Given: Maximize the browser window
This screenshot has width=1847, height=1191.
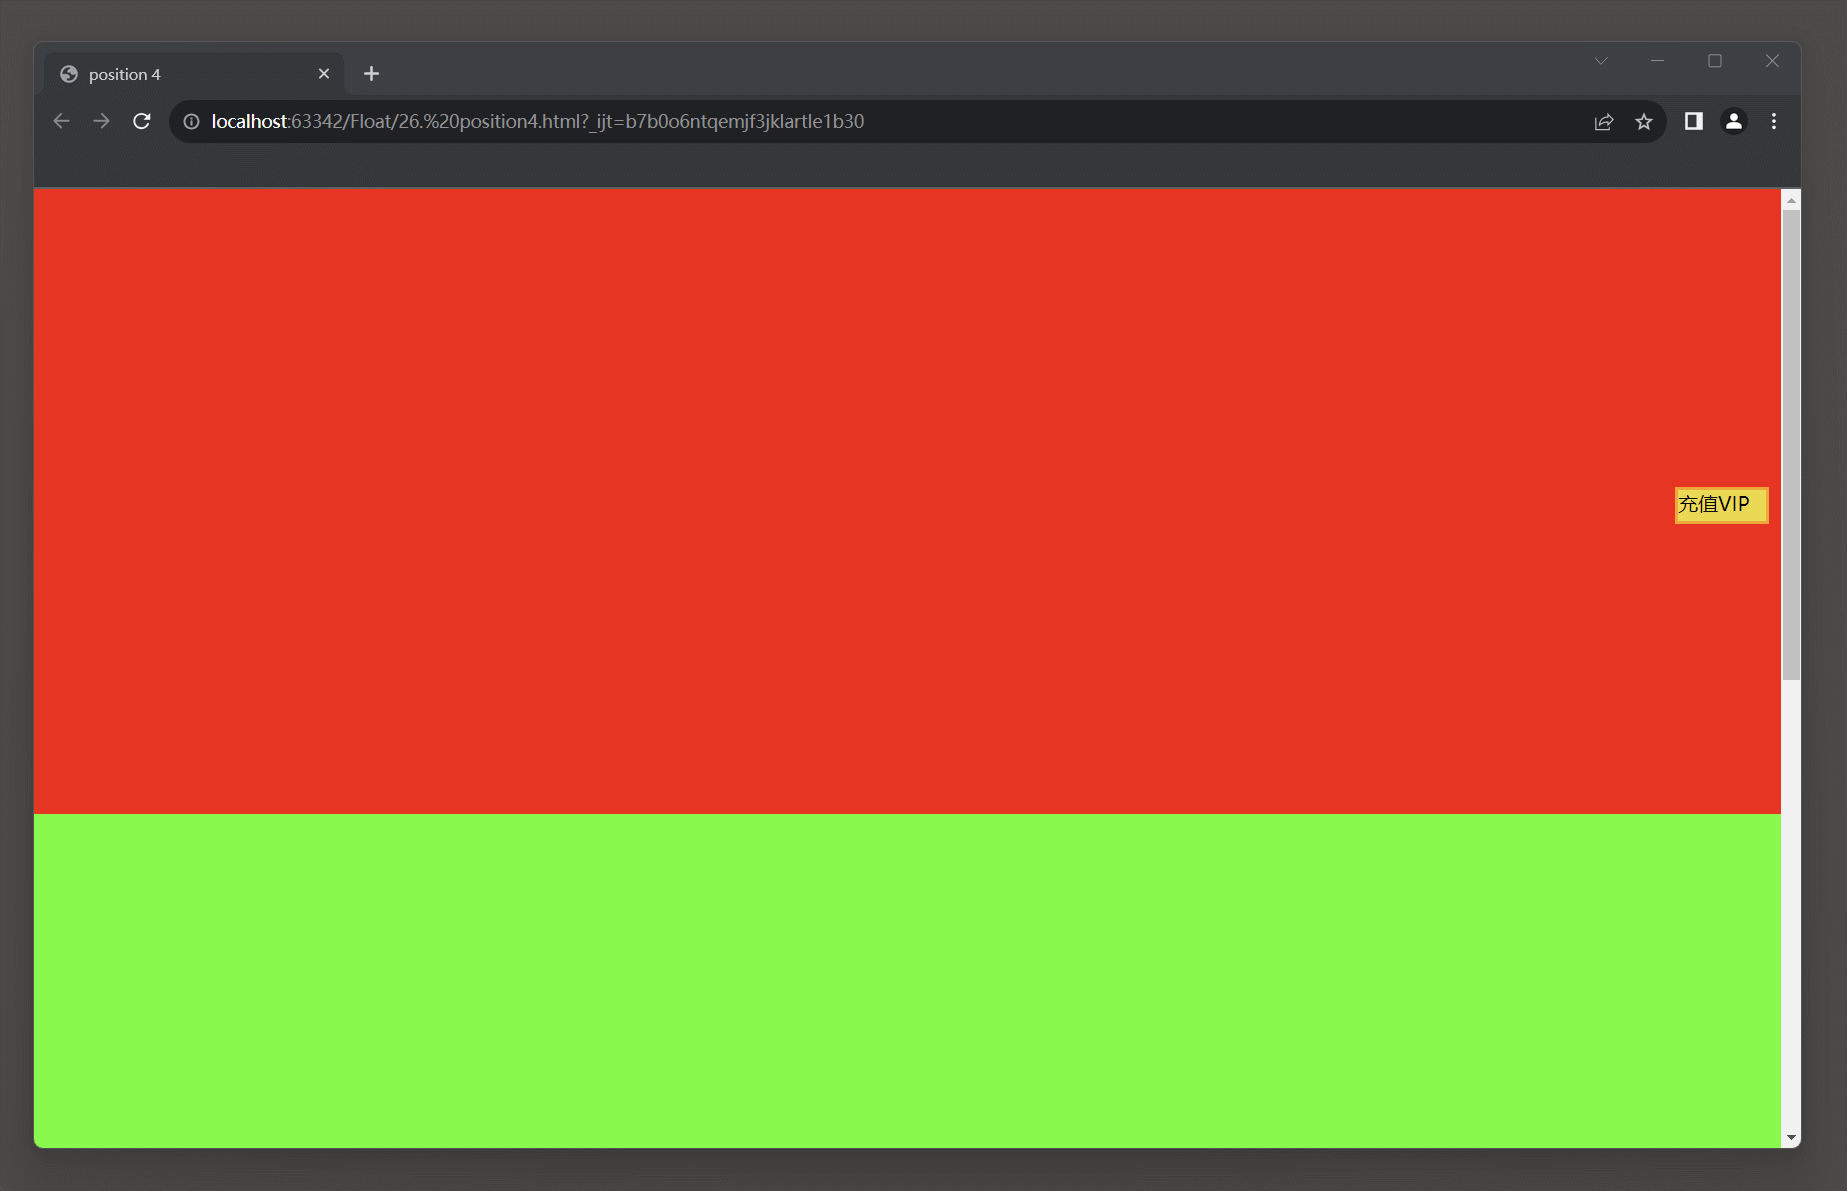Looking at the screenshot, I should [1715, 61].
